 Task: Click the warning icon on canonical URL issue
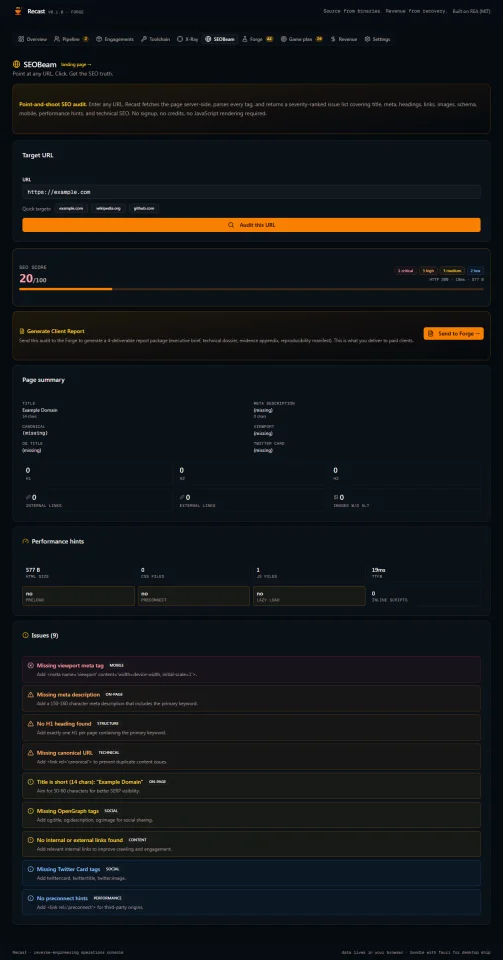[x=31, y=752]
